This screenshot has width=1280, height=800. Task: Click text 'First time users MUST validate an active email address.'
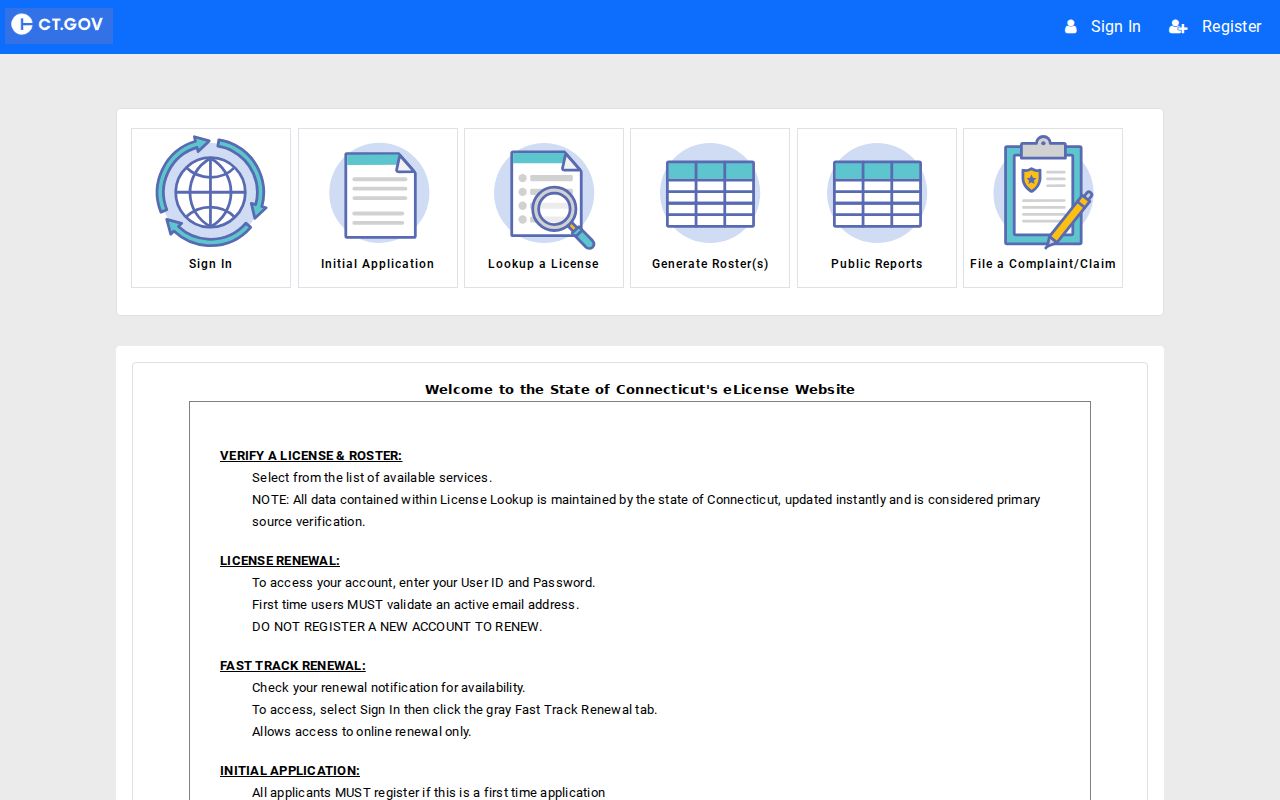[416, 605]
